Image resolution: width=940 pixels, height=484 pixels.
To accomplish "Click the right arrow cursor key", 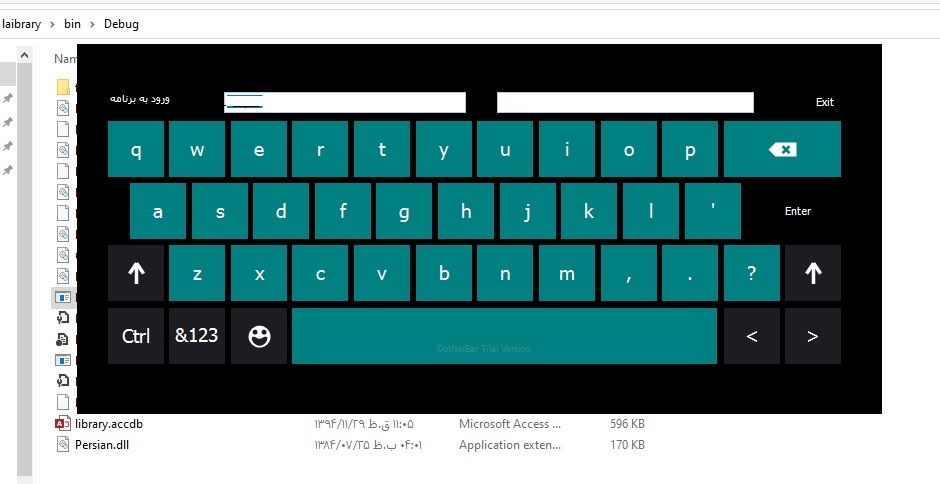I will [x=813, y=336].
